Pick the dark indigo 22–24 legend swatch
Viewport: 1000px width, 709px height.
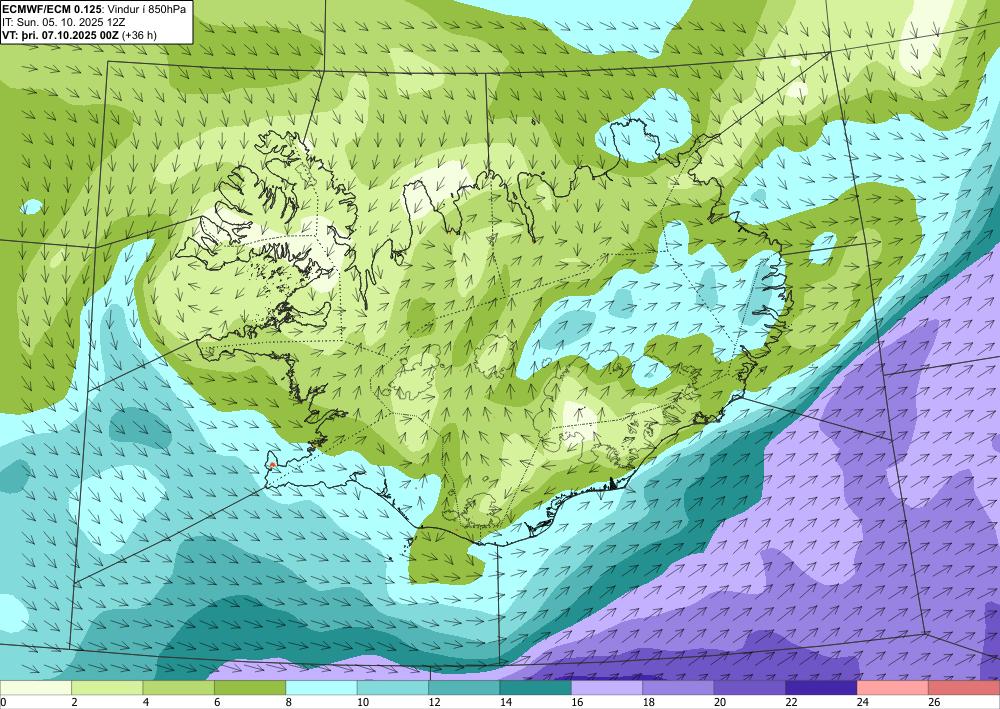(821, 688)
